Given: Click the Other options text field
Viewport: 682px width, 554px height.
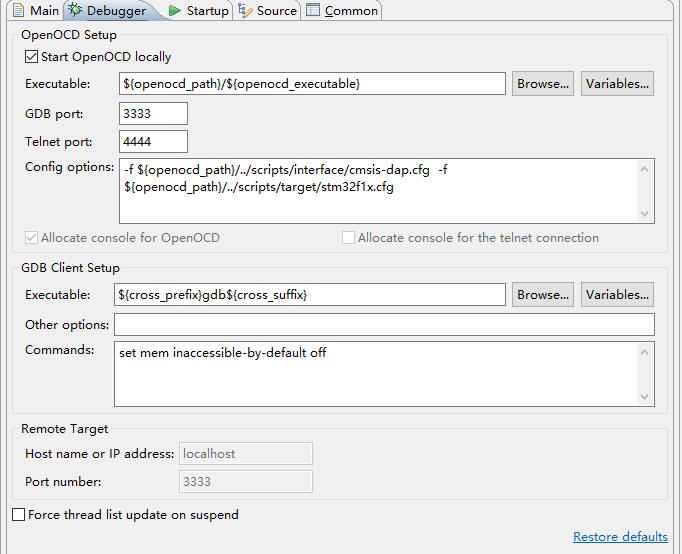Looking at the screenshot, I should pyautogui.click(x=384, y=325).
